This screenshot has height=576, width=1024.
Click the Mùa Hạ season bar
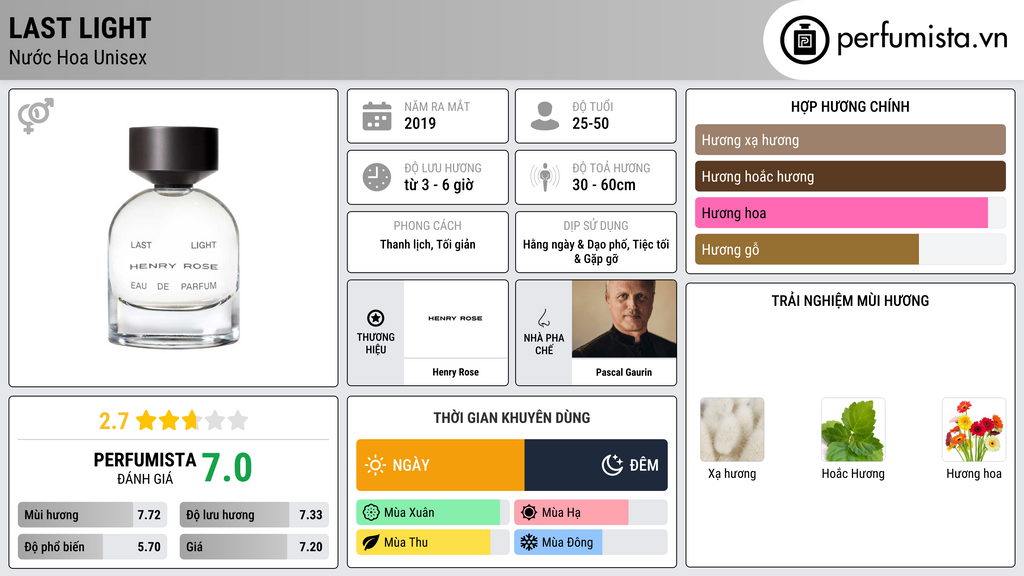591,513
